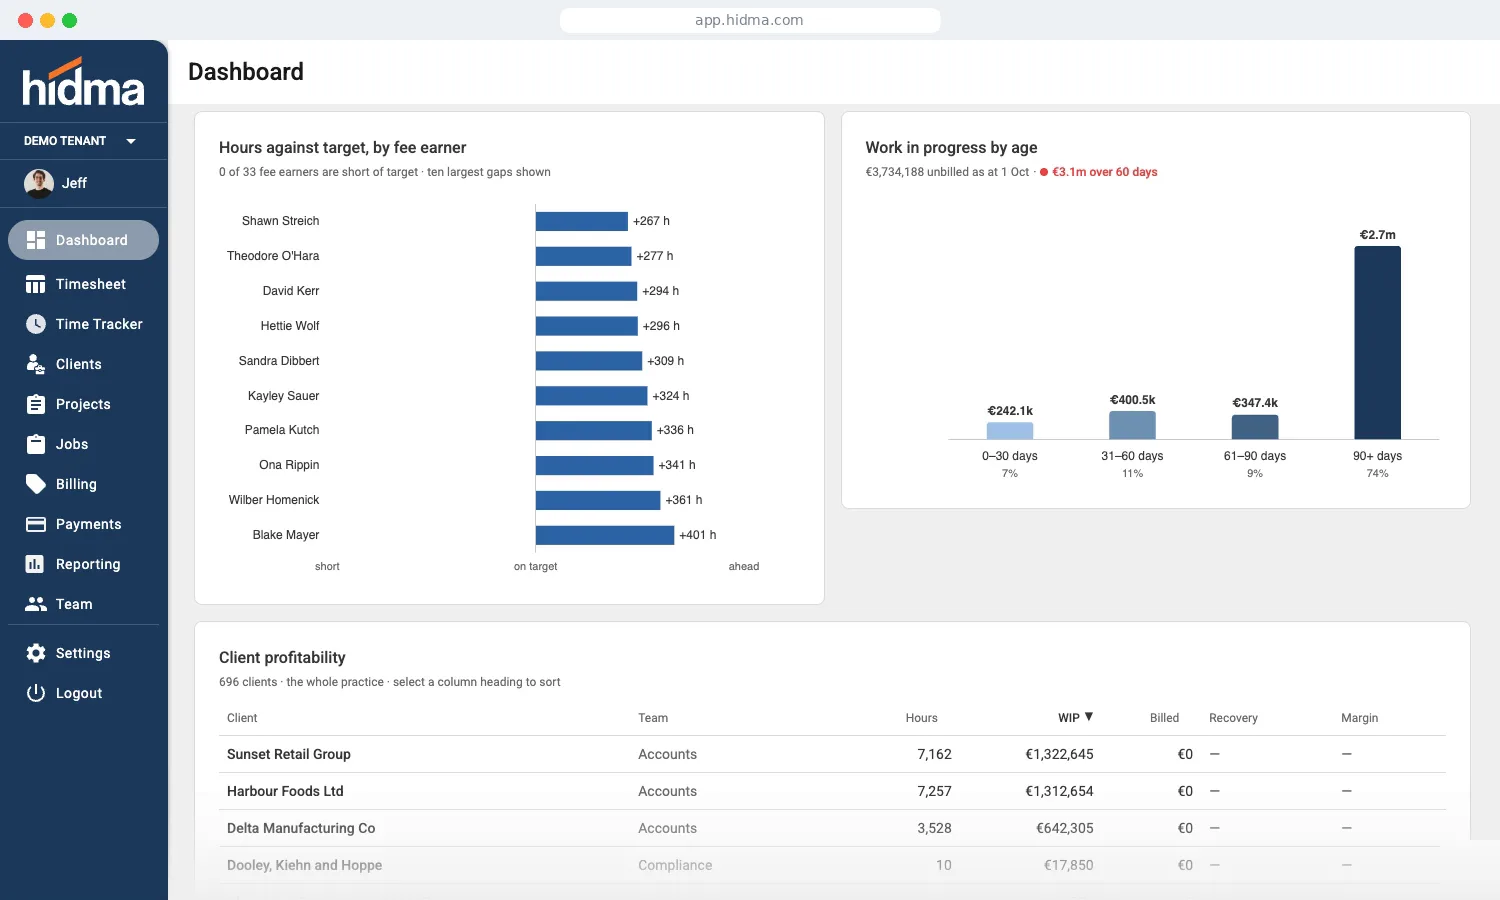The image size is (1500, 900).
Task: Select Delta Manufacturing Co client name
Action: (x=301, y=828)
